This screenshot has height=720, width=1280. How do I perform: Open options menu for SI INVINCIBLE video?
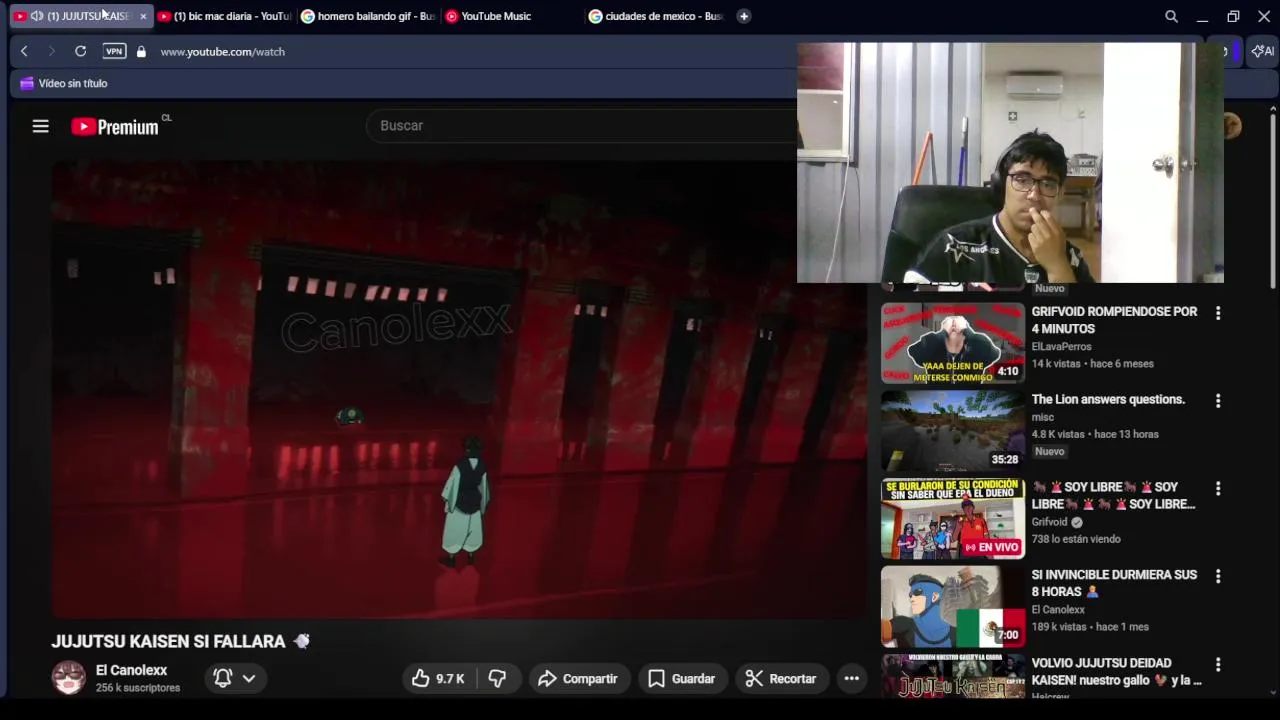click(1217, 577)
